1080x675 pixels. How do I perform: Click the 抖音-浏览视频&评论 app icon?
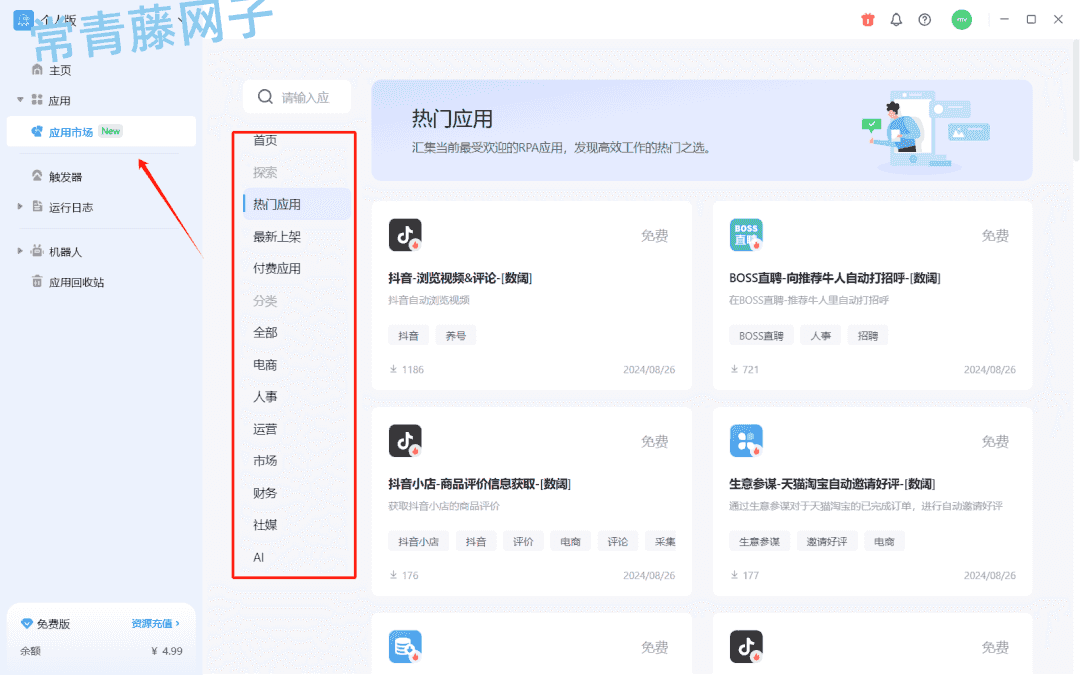point(405,235)
